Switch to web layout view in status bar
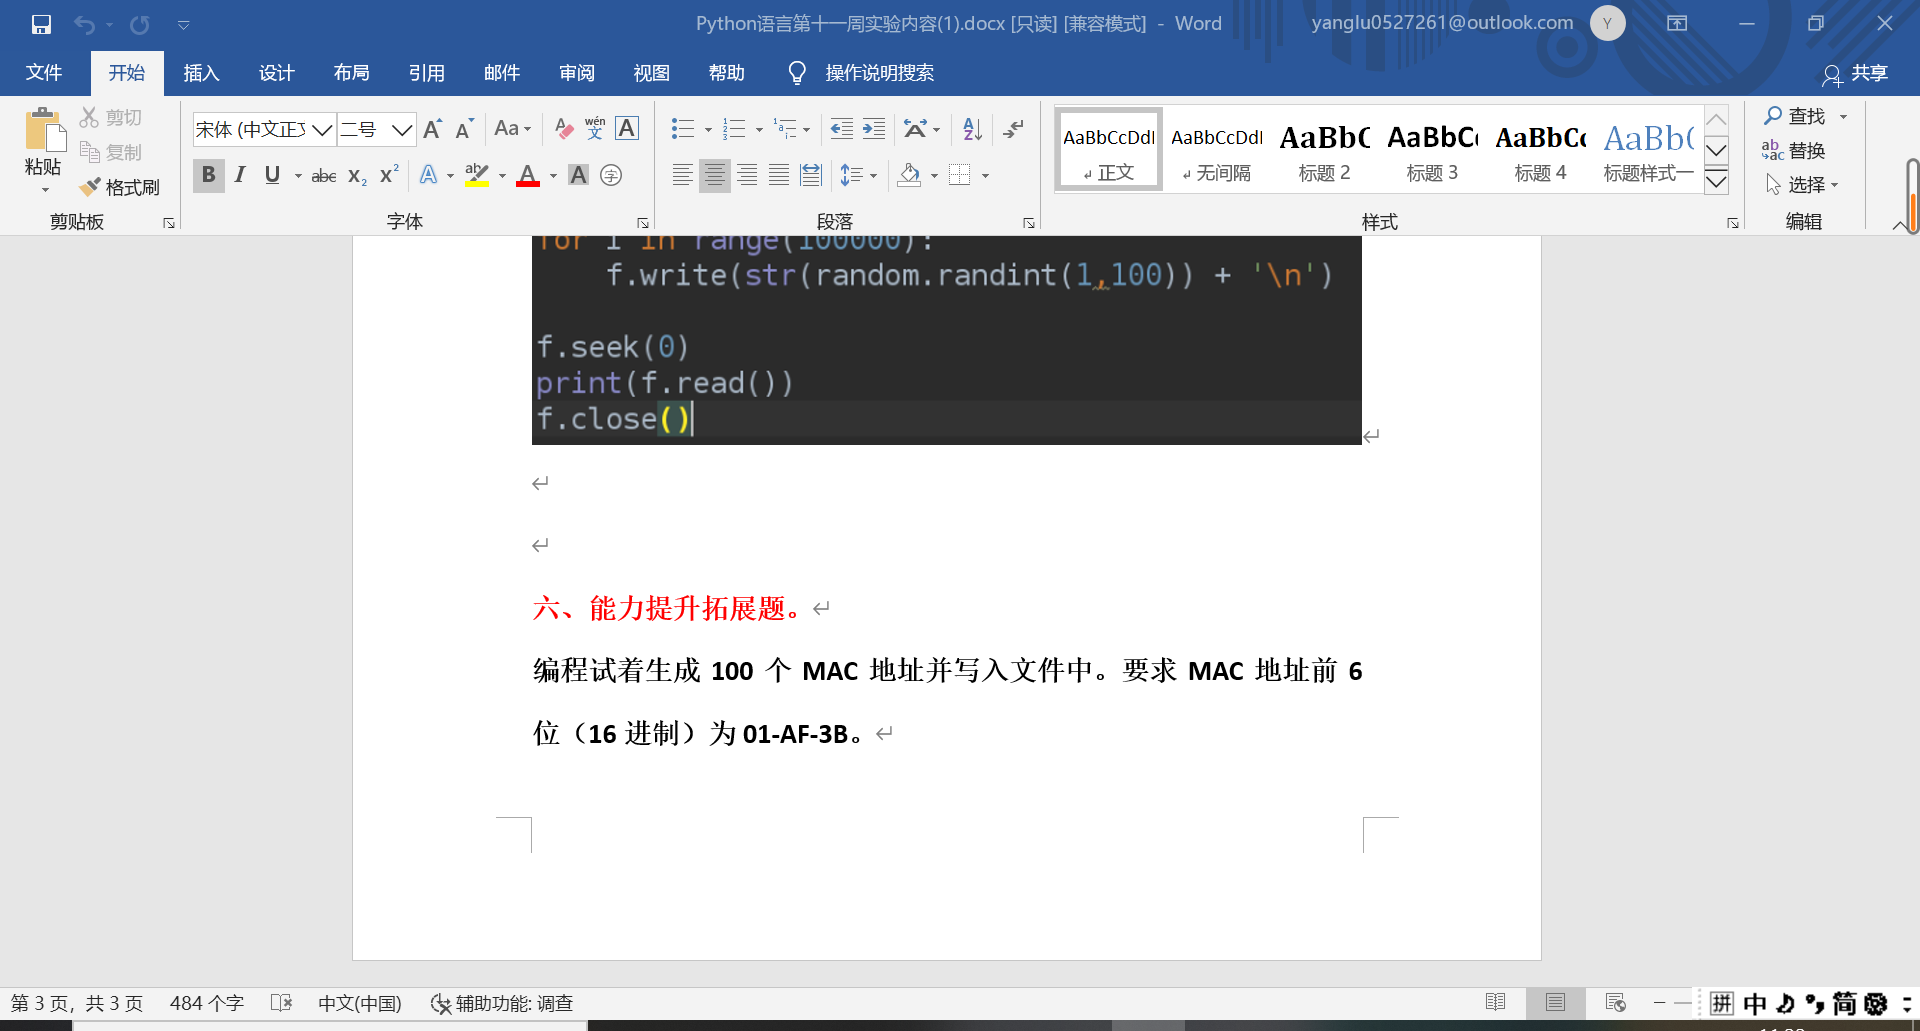This screenshot has width=1920, height=1031. click(x=1615, y=1003)
